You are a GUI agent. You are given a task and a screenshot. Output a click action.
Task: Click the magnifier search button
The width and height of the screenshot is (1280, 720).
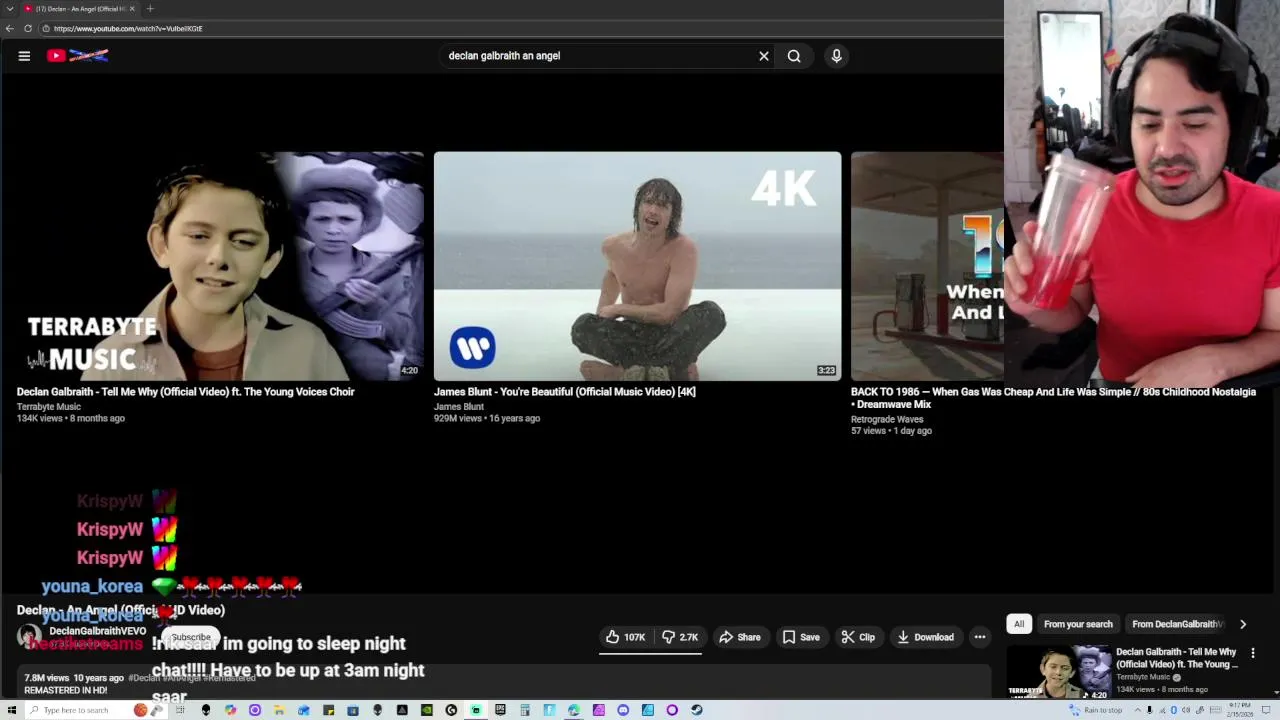pyautogui.click(x=794, y=56)
